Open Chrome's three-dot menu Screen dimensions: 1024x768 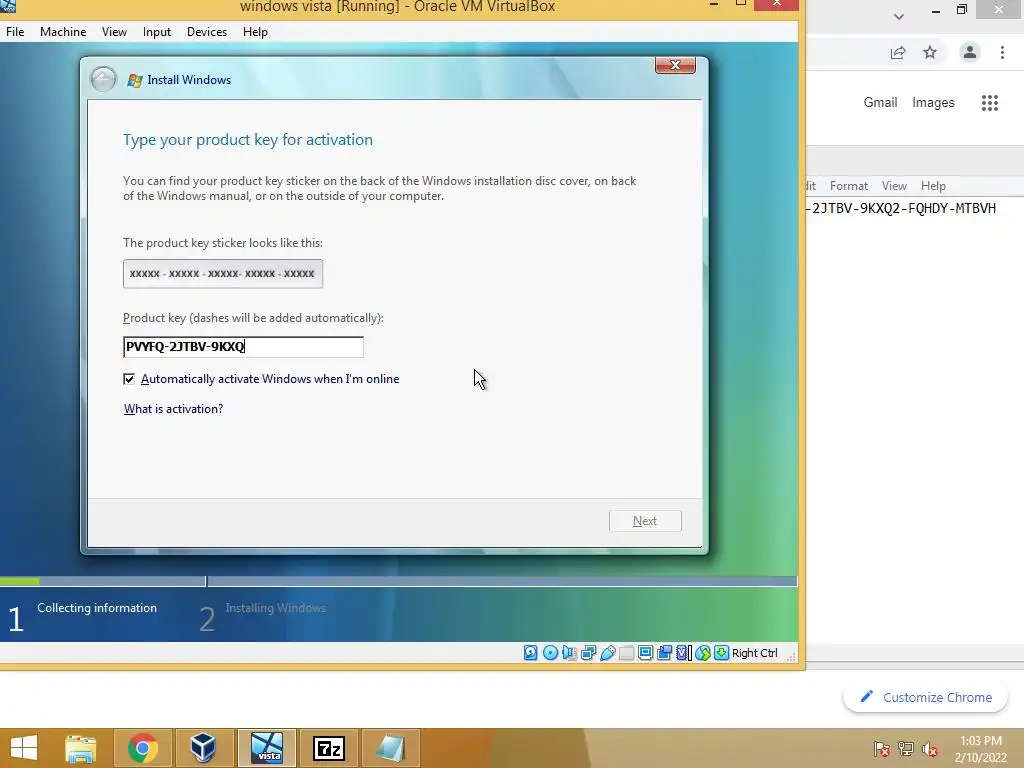1002,52
